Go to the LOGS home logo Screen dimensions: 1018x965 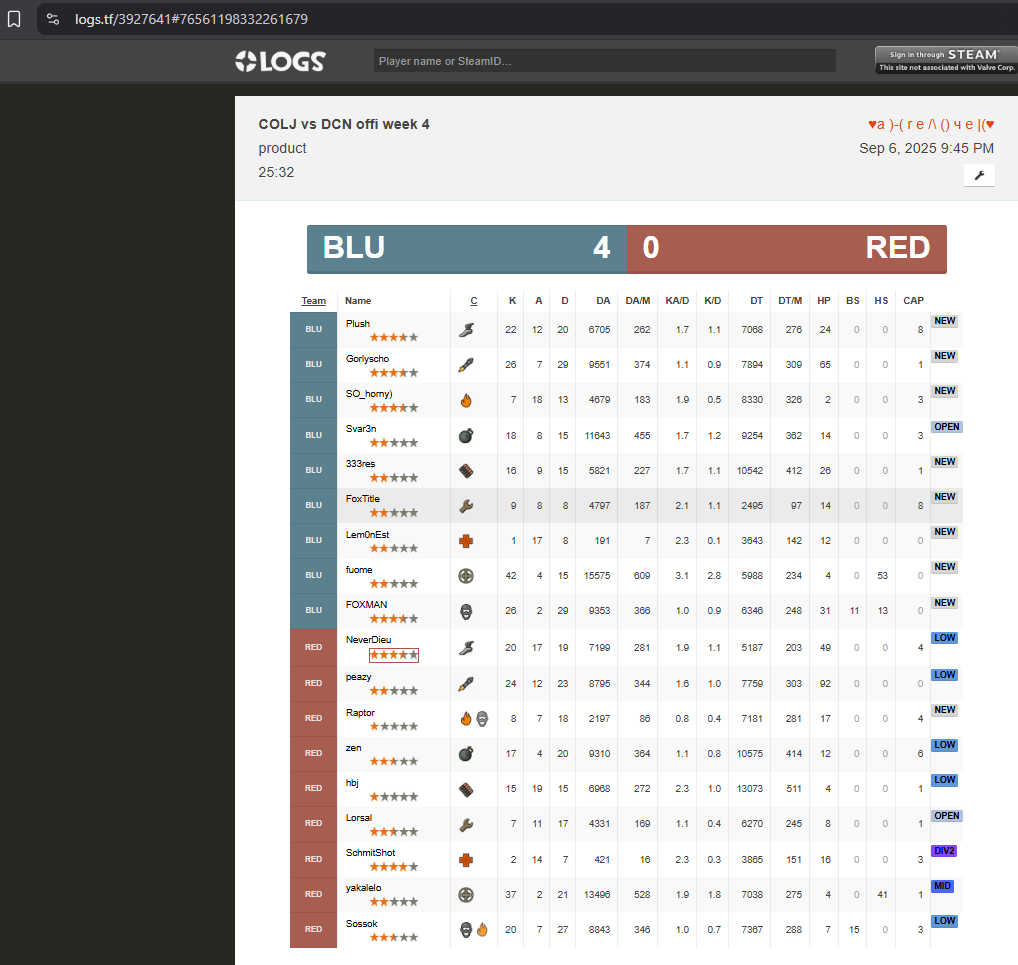(x=280, y=61)
